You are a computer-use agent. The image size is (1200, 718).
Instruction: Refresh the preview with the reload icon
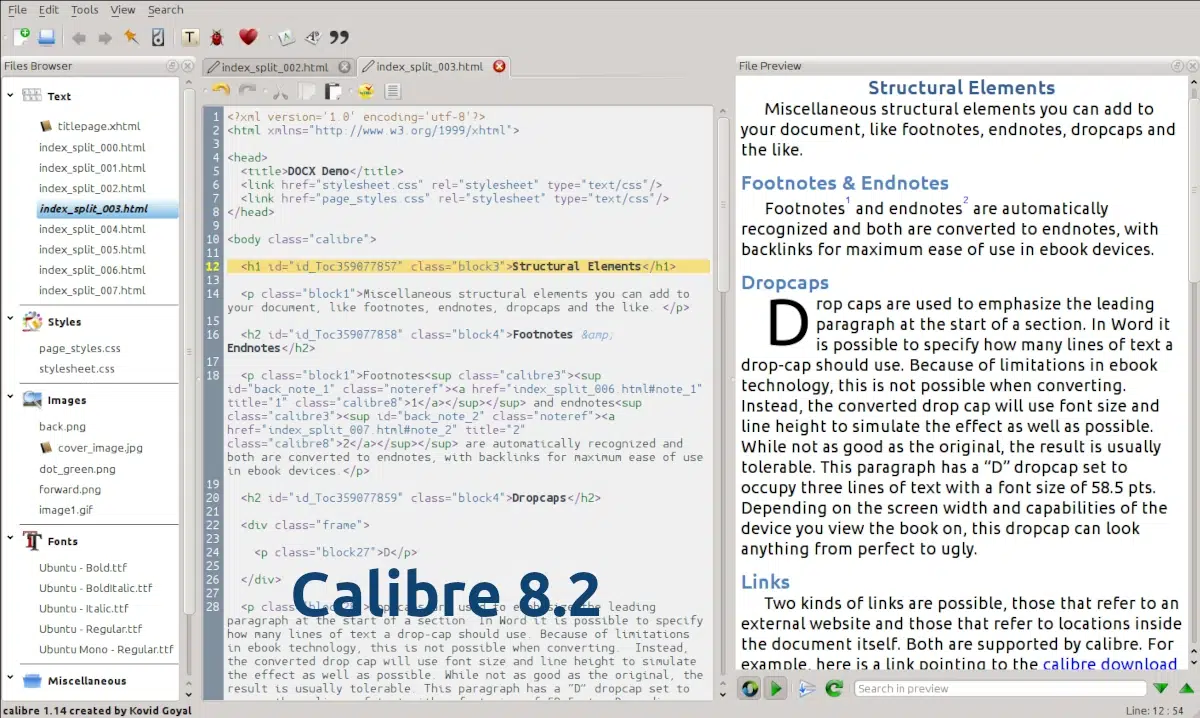834,688
